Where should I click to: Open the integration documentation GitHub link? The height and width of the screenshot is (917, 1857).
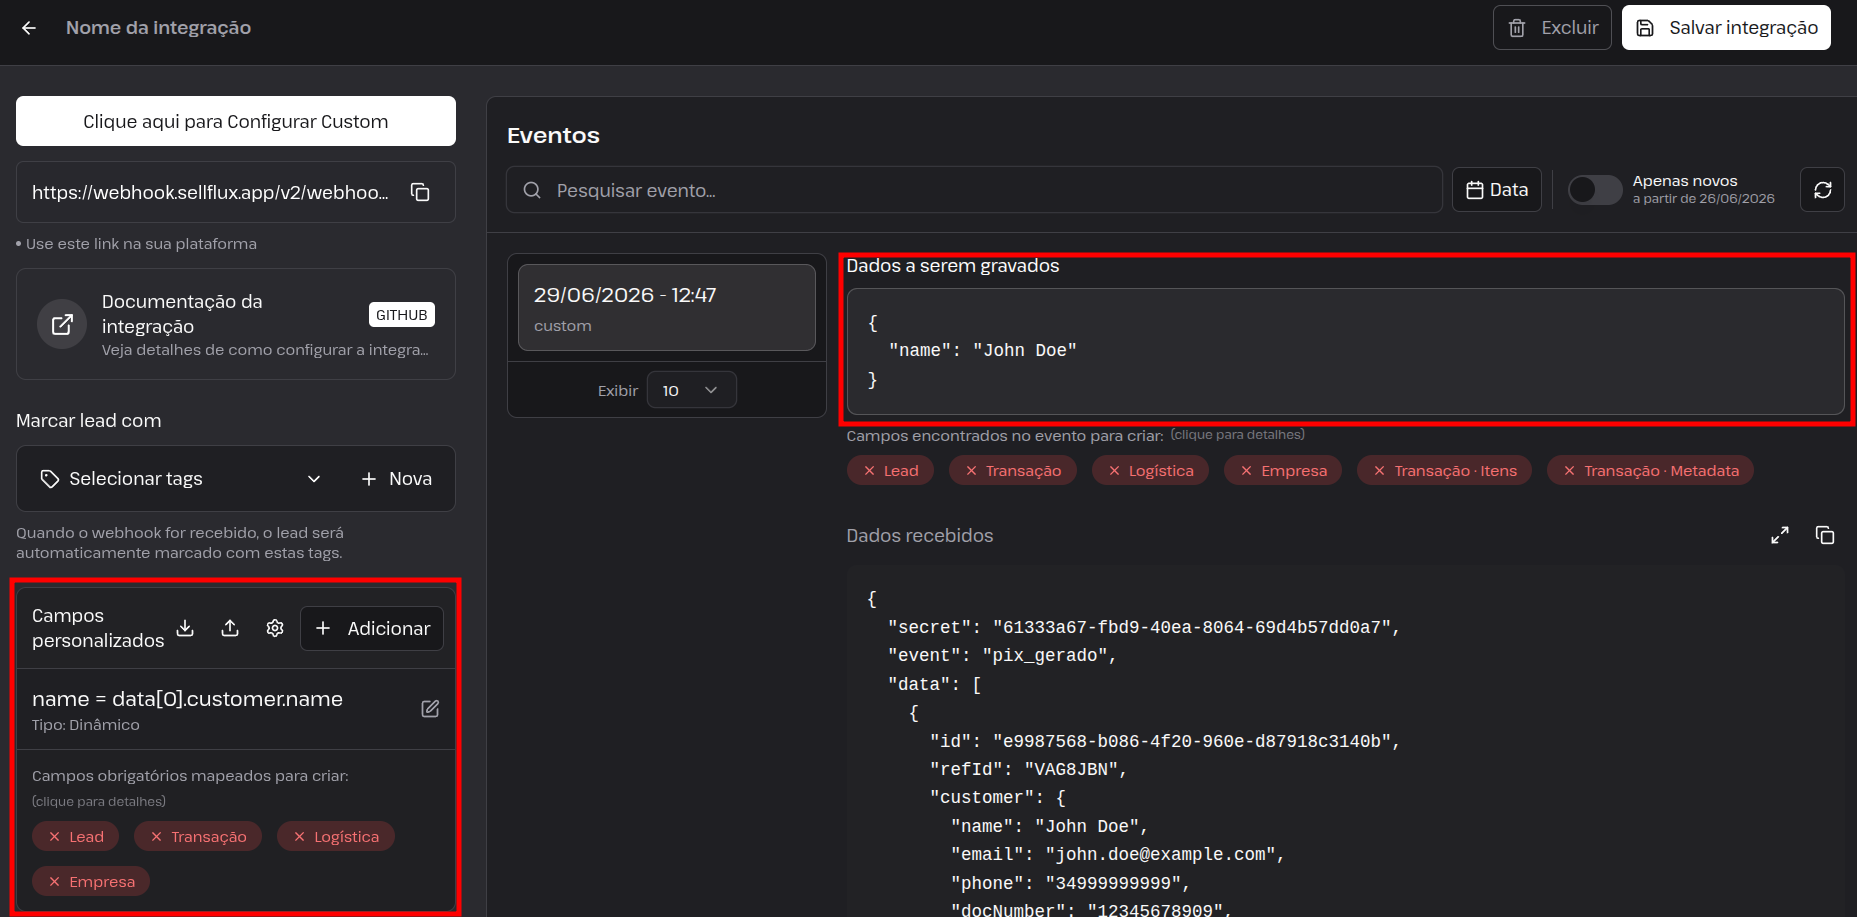coord(236,324)
